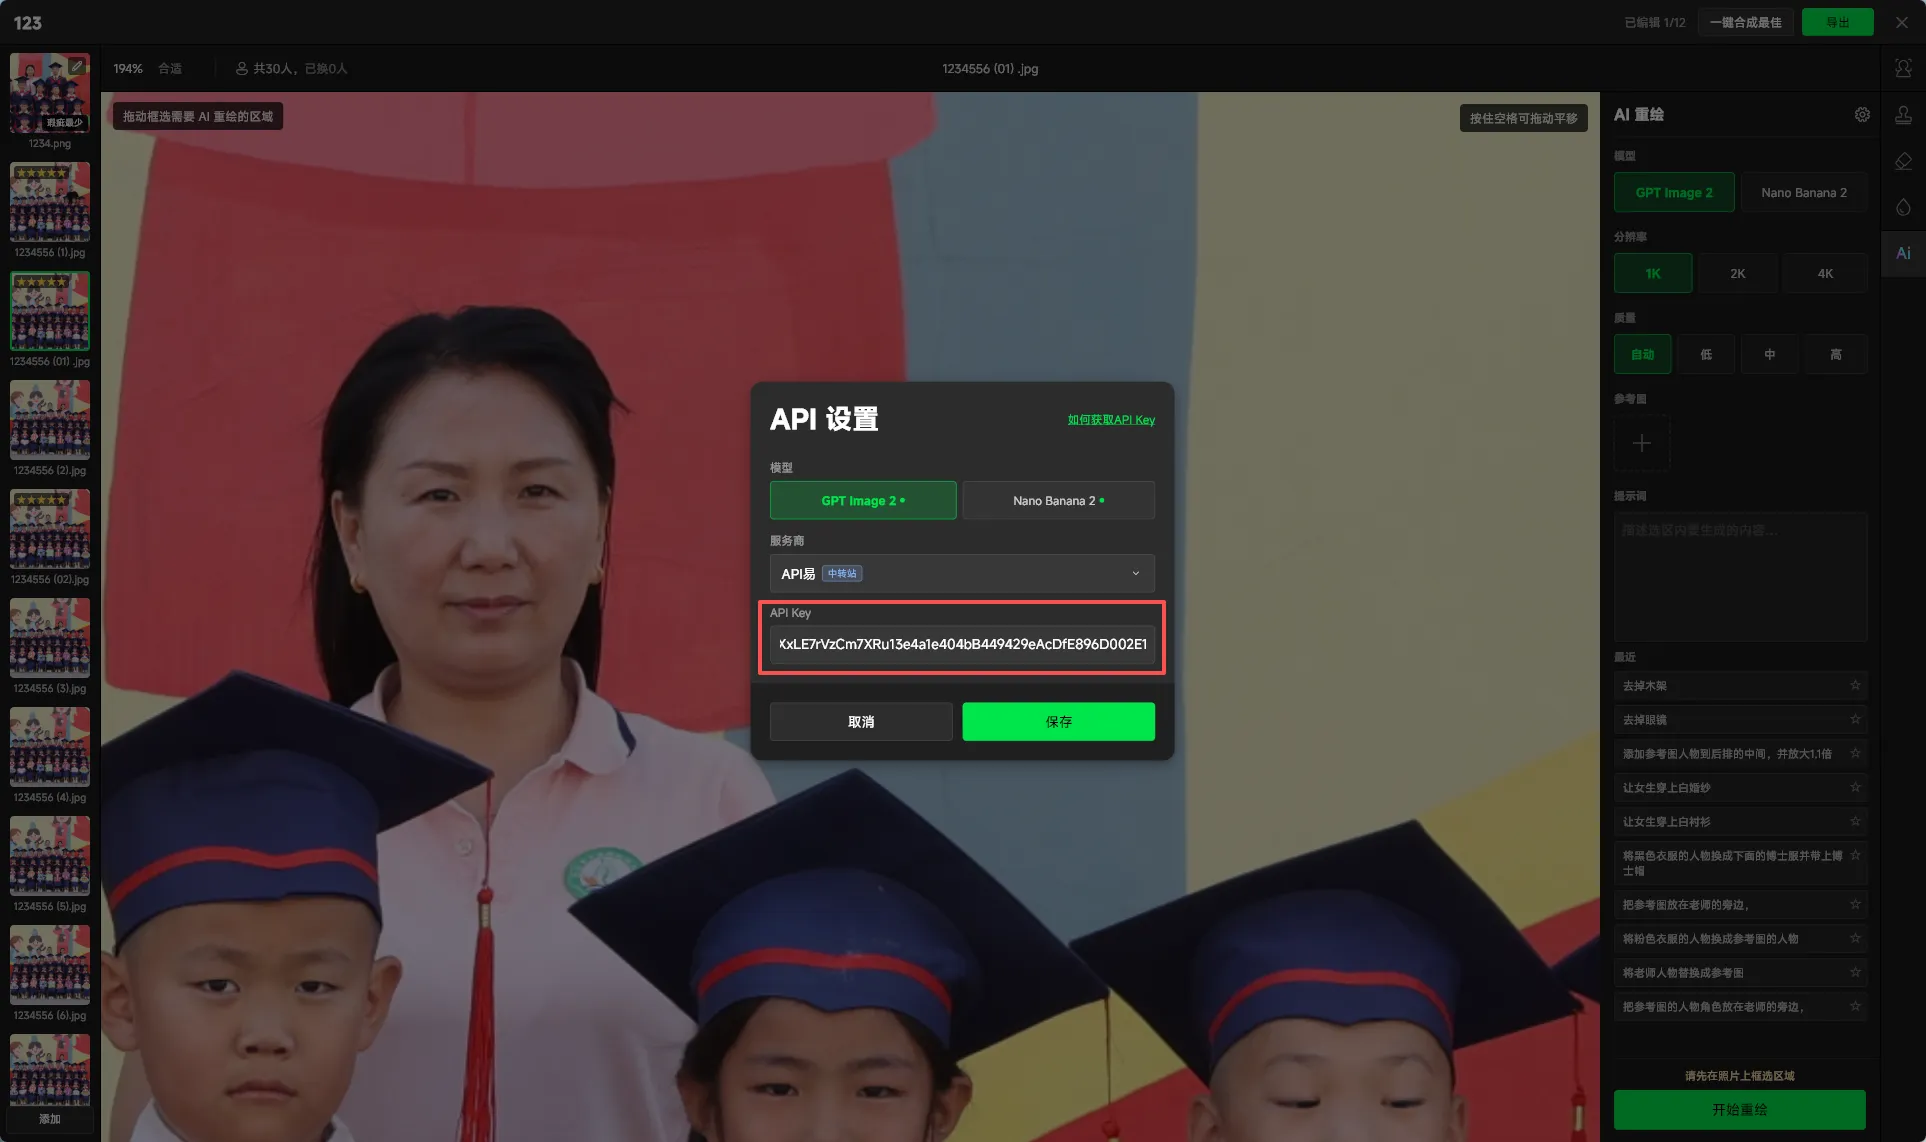The image size is (1926, 1142).
Task: Select thumbnail 1234556 (6).jpg
Action: (x=50, y=965)
